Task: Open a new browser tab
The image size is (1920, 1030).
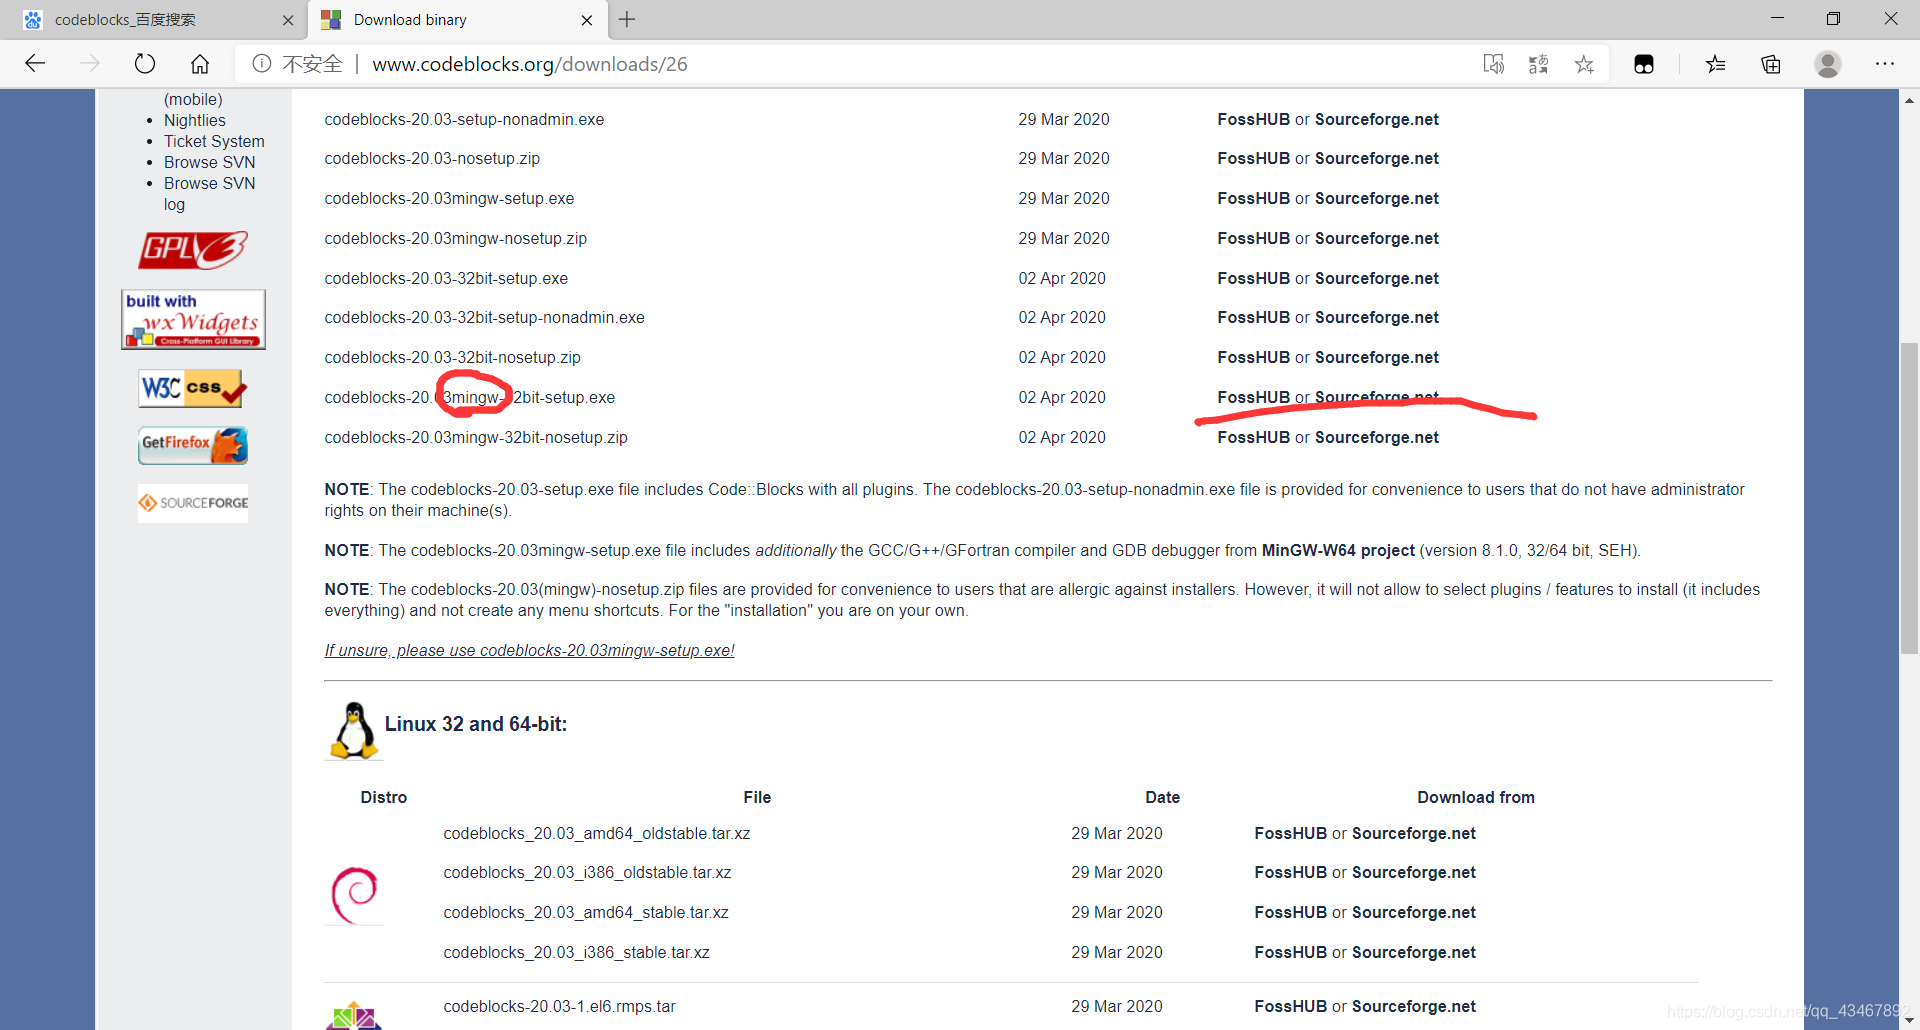Action: pos(627,19)
